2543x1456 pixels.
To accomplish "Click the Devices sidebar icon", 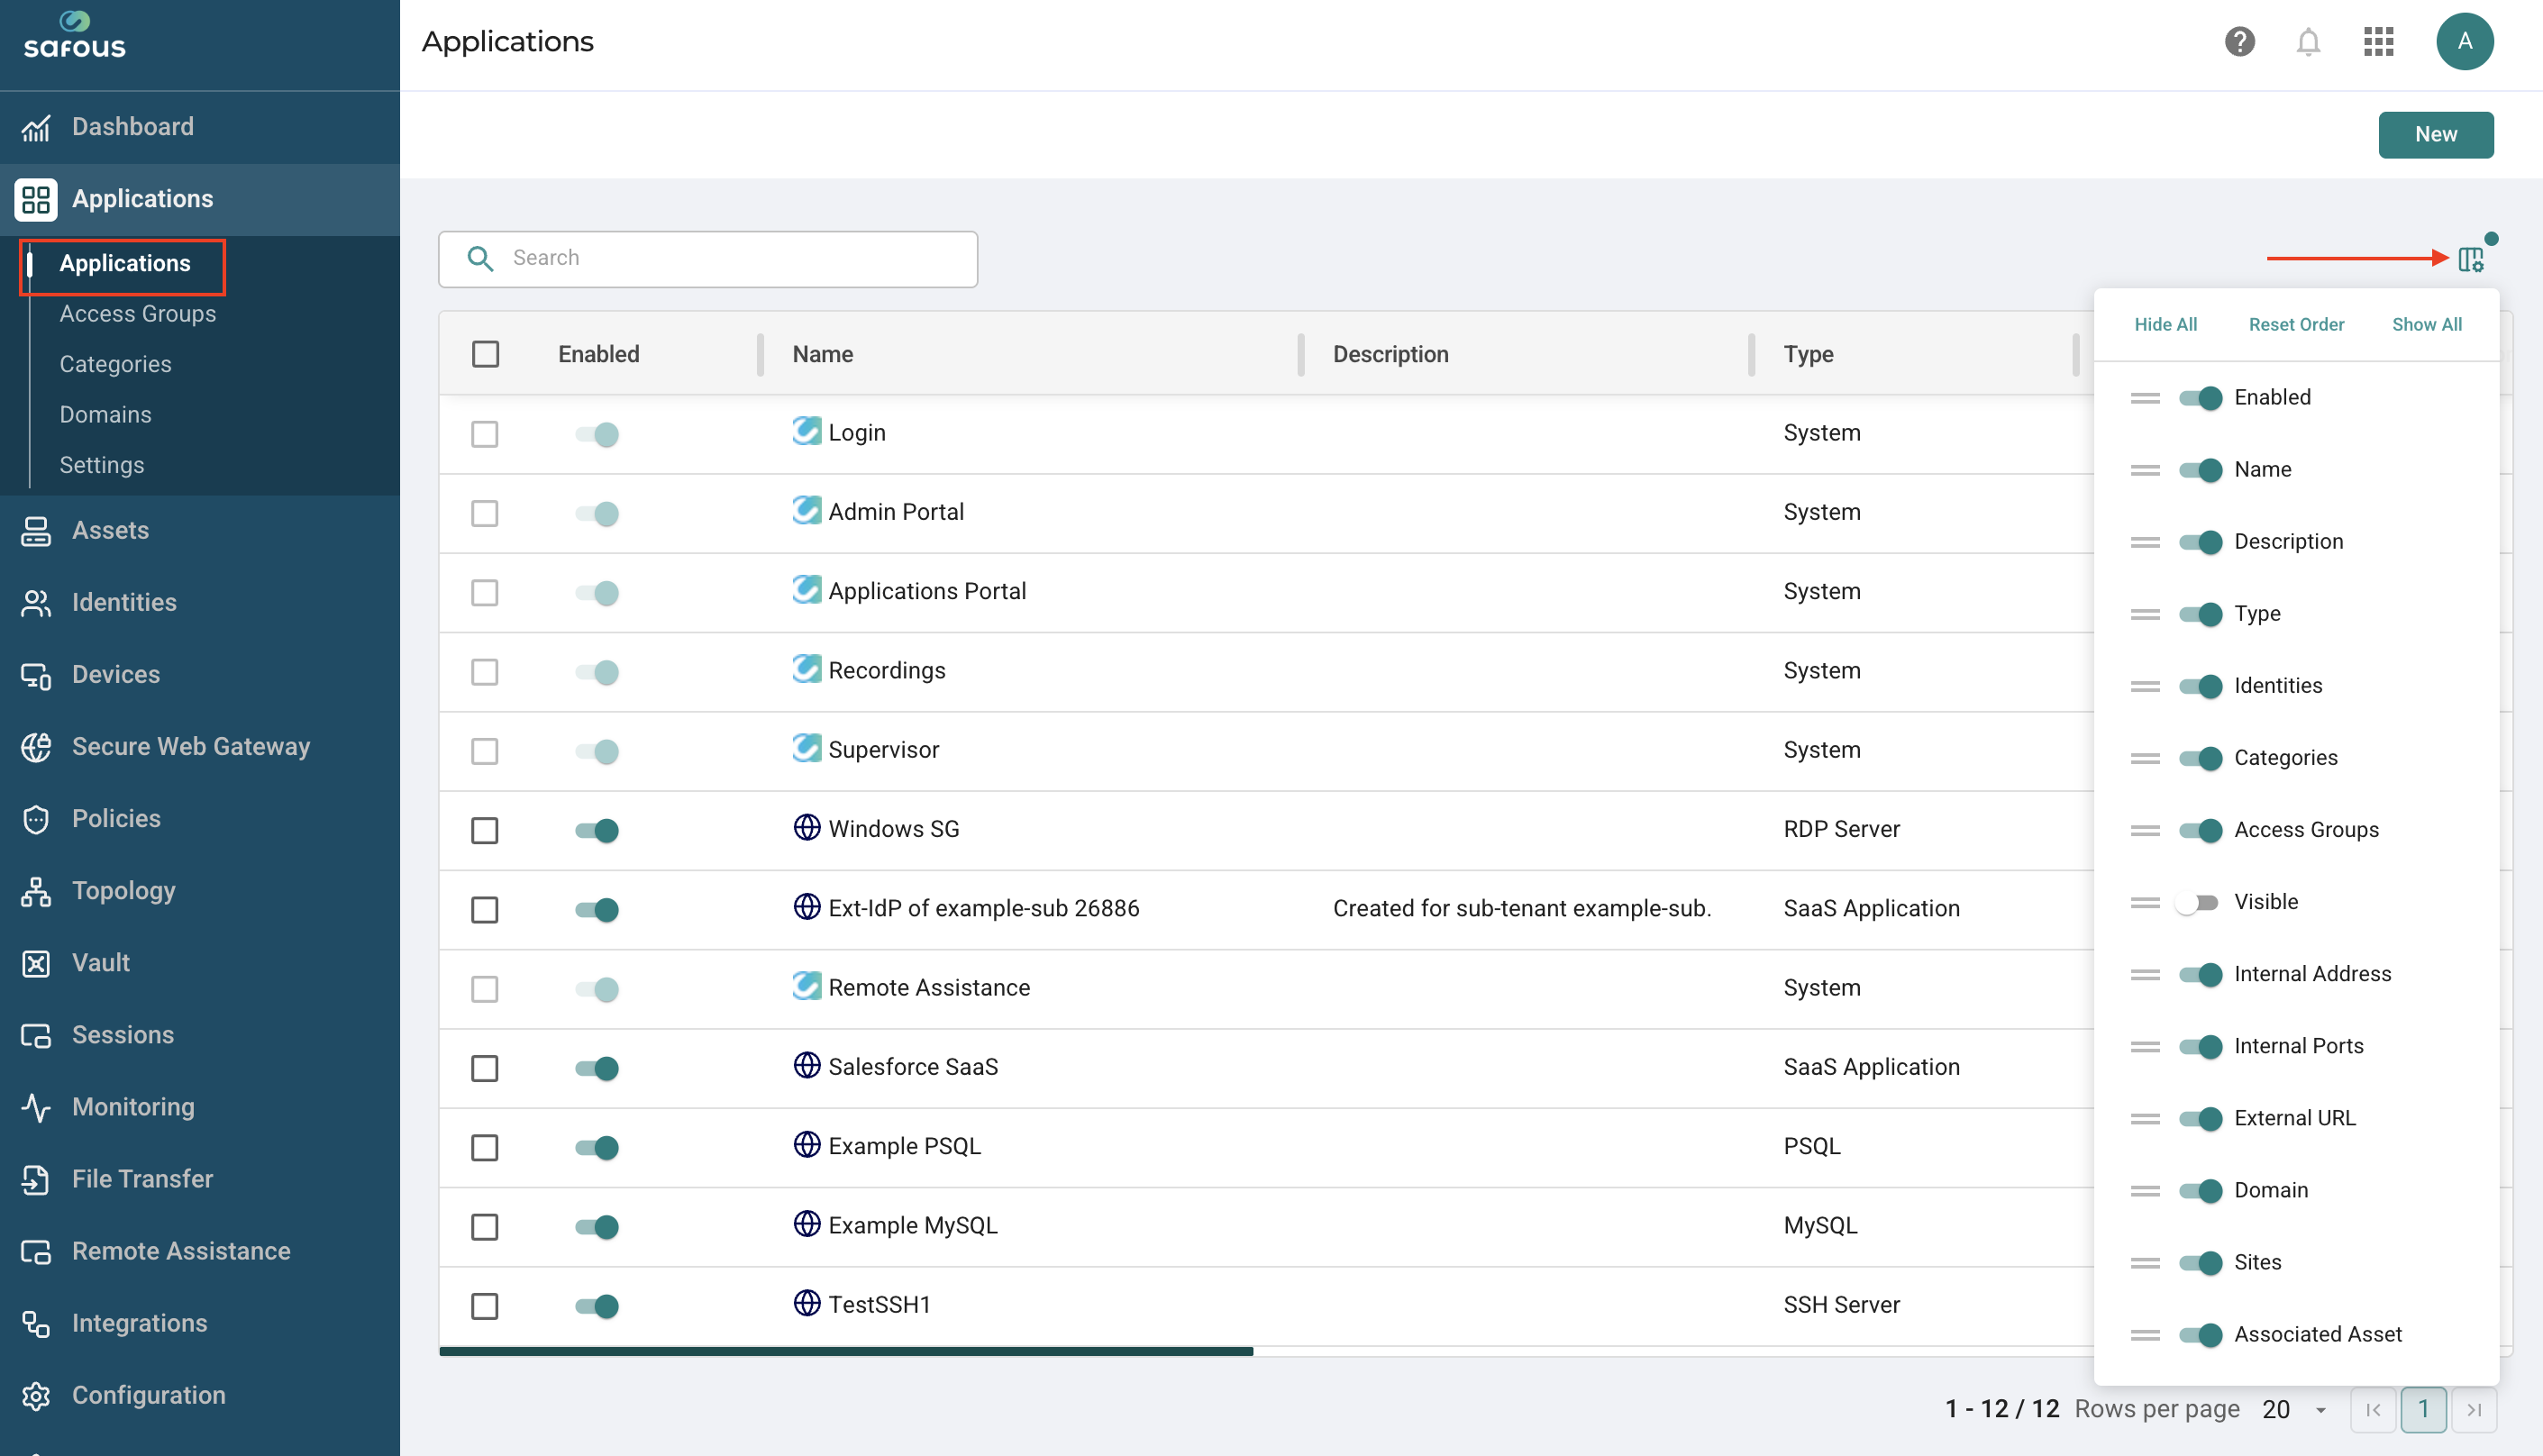I will [x=36, y=675].
